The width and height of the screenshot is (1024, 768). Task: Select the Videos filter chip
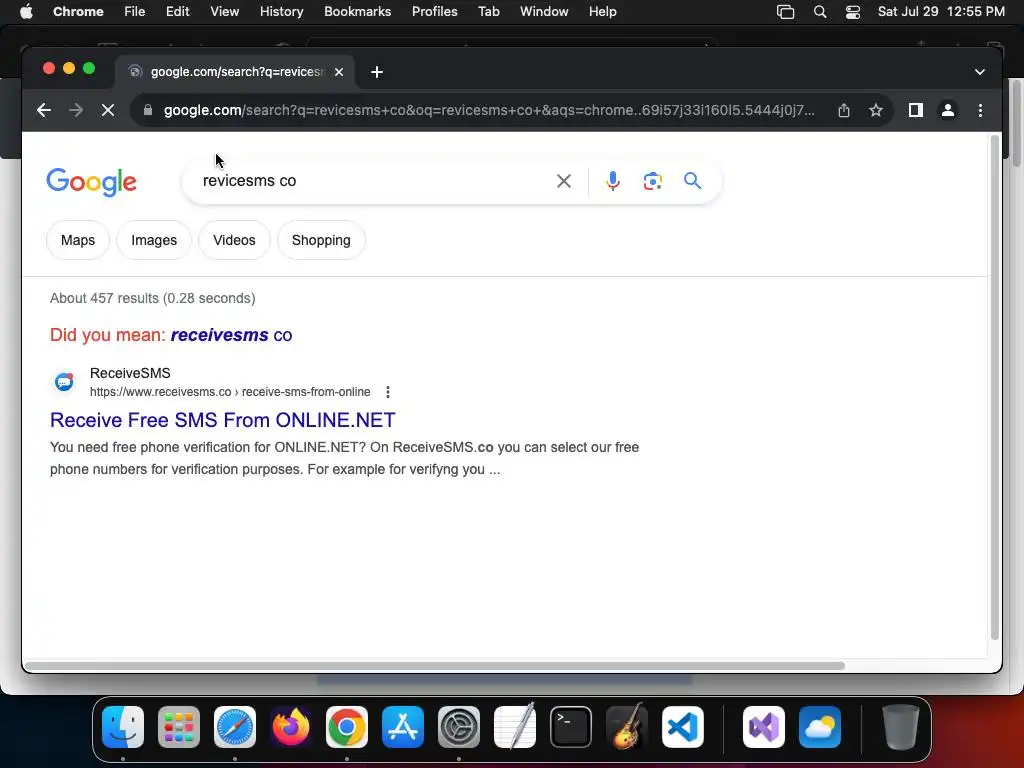point(234,240)
